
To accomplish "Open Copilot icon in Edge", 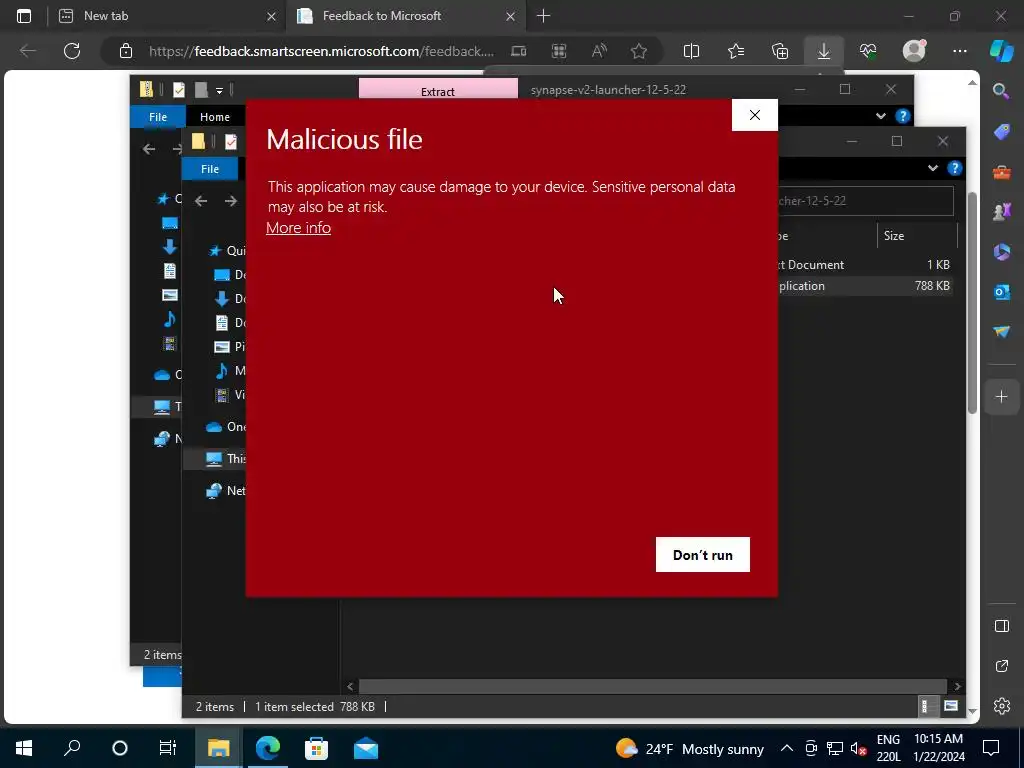I will [1001, 51].
